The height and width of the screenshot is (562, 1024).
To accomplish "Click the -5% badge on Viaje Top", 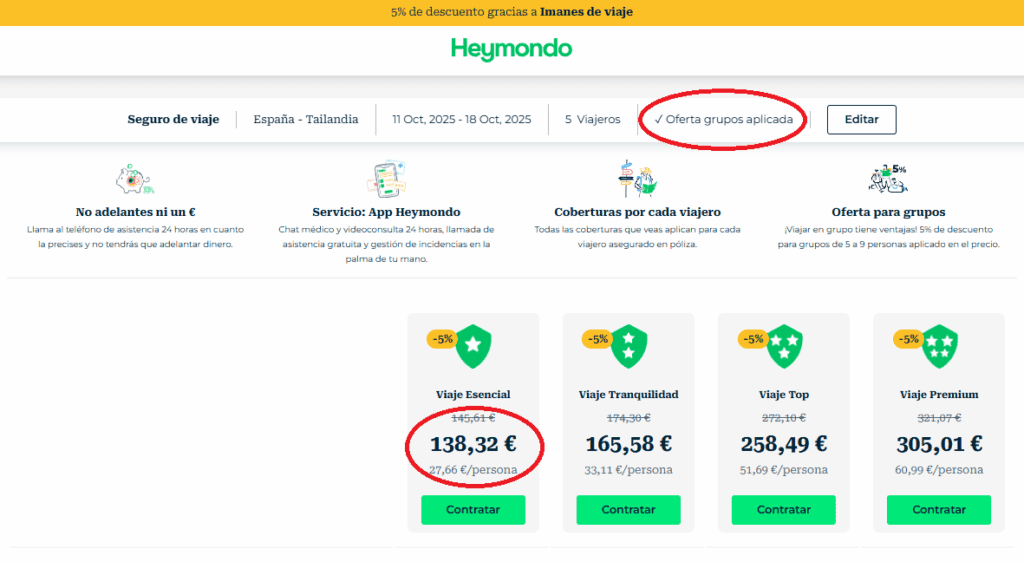I will click(752, 339).
